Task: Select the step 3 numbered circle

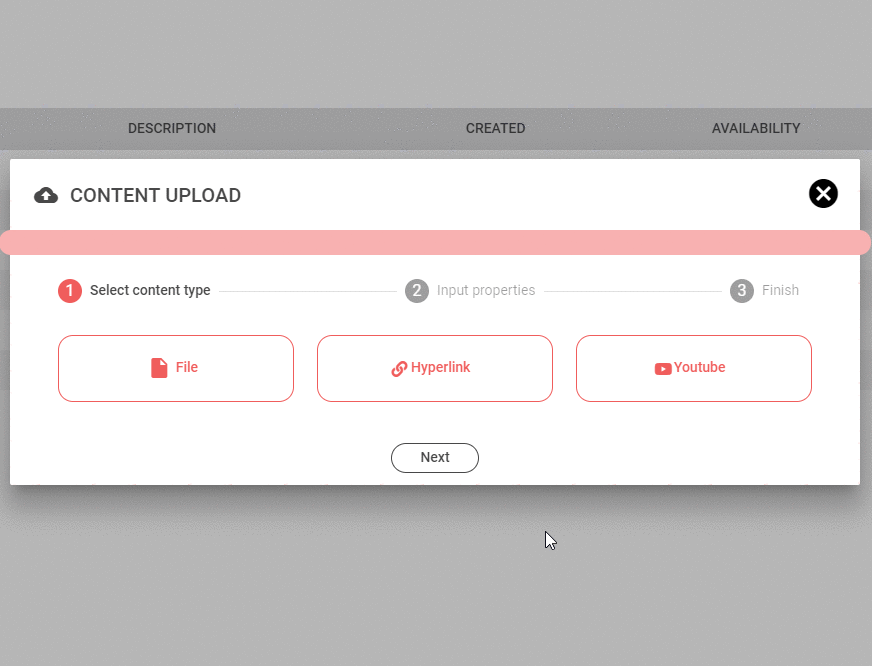Action: [741, 291]
